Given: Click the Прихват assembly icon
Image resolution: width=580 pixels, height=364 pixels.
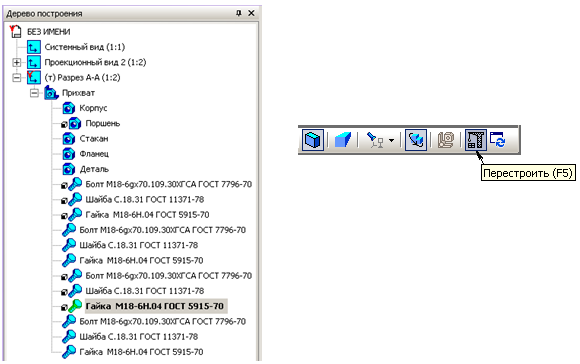Looking at the screenshot, I should click(51, 93).
